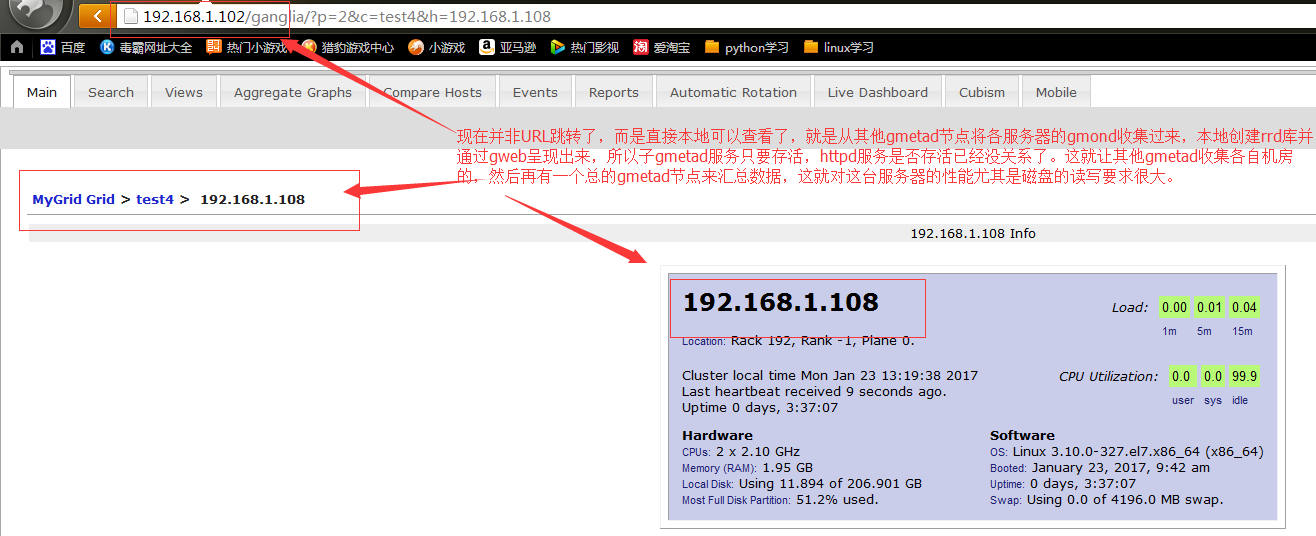The image size is (1316, 536).
Task: Open the 爱淘宝 bookmark
Action: pyautogui.click(x=662, y=47)
